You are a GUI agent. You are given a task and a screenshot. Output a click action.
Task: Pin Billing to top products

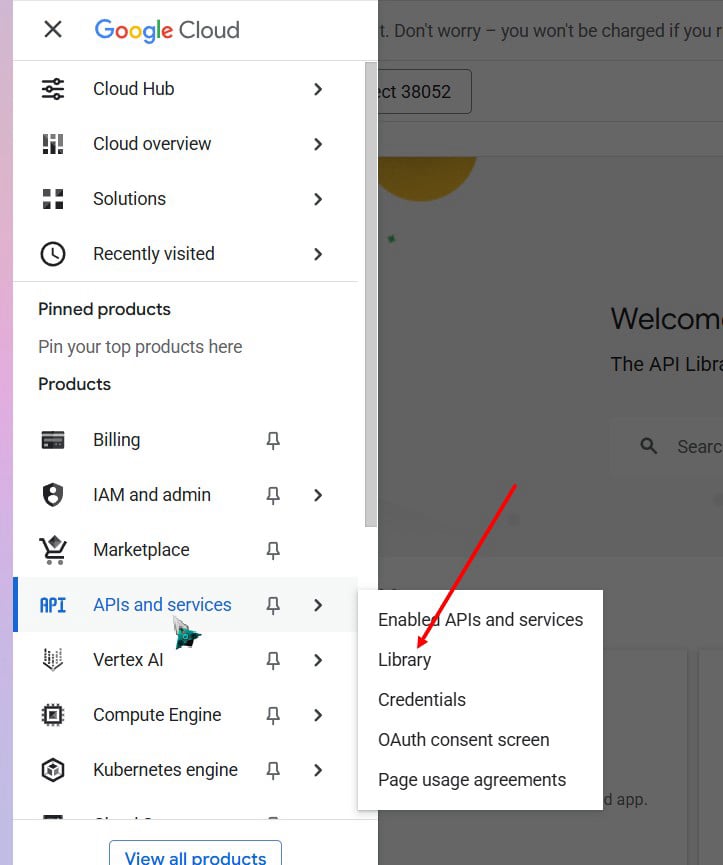(x=273, y=440)
